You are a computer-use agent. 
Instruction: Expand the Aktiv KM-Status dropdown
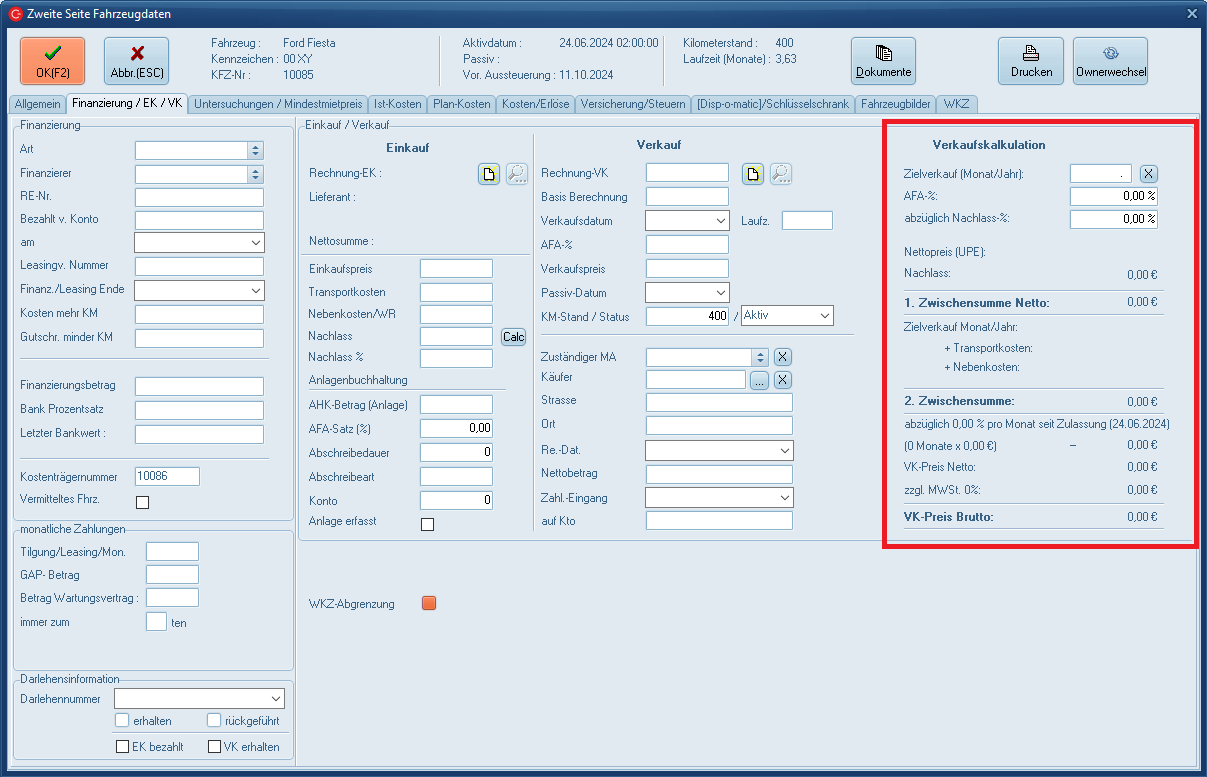[x=824, y=316]
